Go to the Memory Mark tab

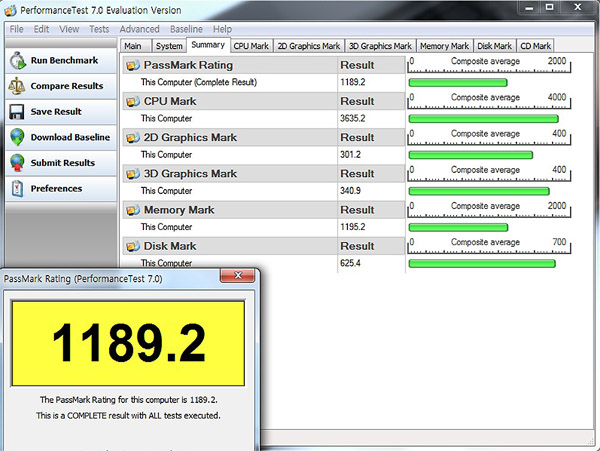(444, 46)
